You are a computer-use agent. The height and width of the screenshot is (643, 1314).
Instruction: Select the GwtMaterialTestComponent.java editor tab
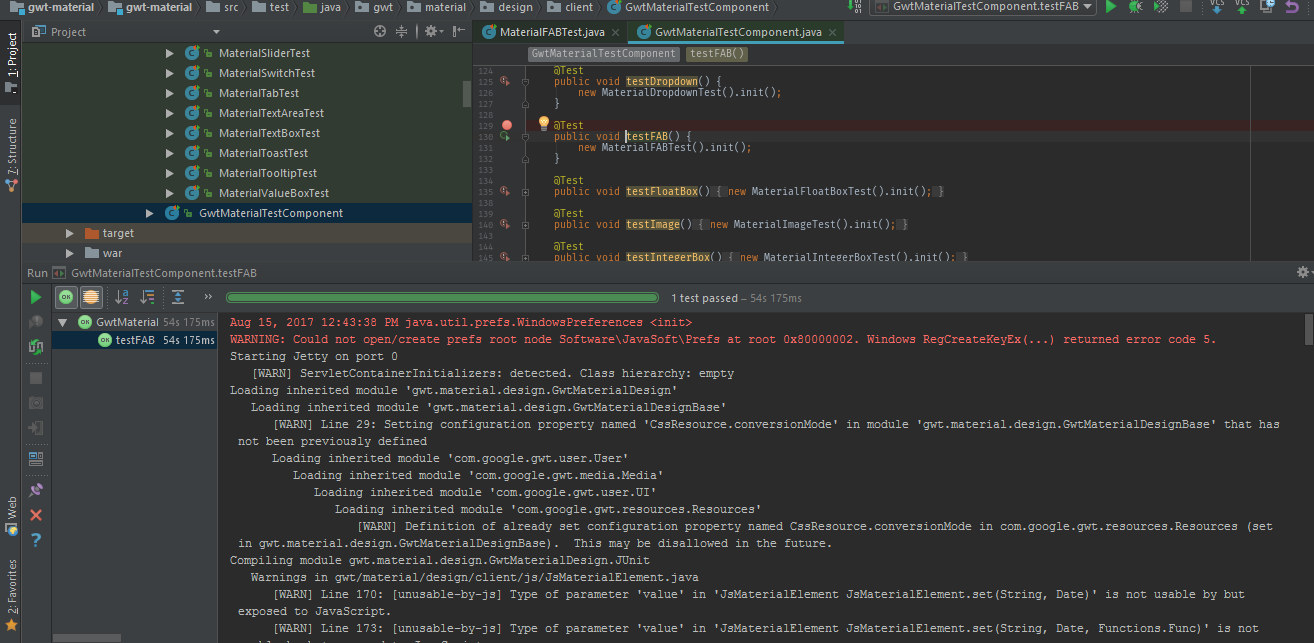pyautogui.click(x=738, y=32)
